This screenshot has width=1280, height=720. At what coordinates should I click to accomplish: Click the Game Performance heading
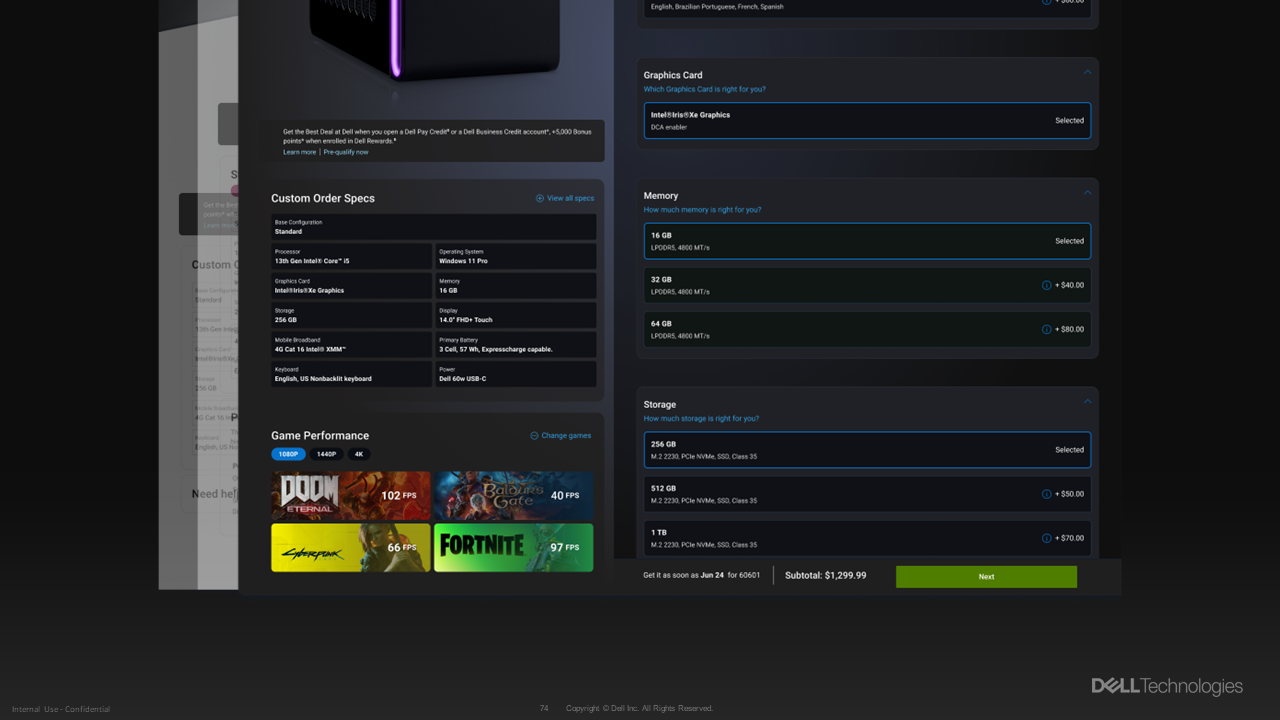(x=320, y=435)
